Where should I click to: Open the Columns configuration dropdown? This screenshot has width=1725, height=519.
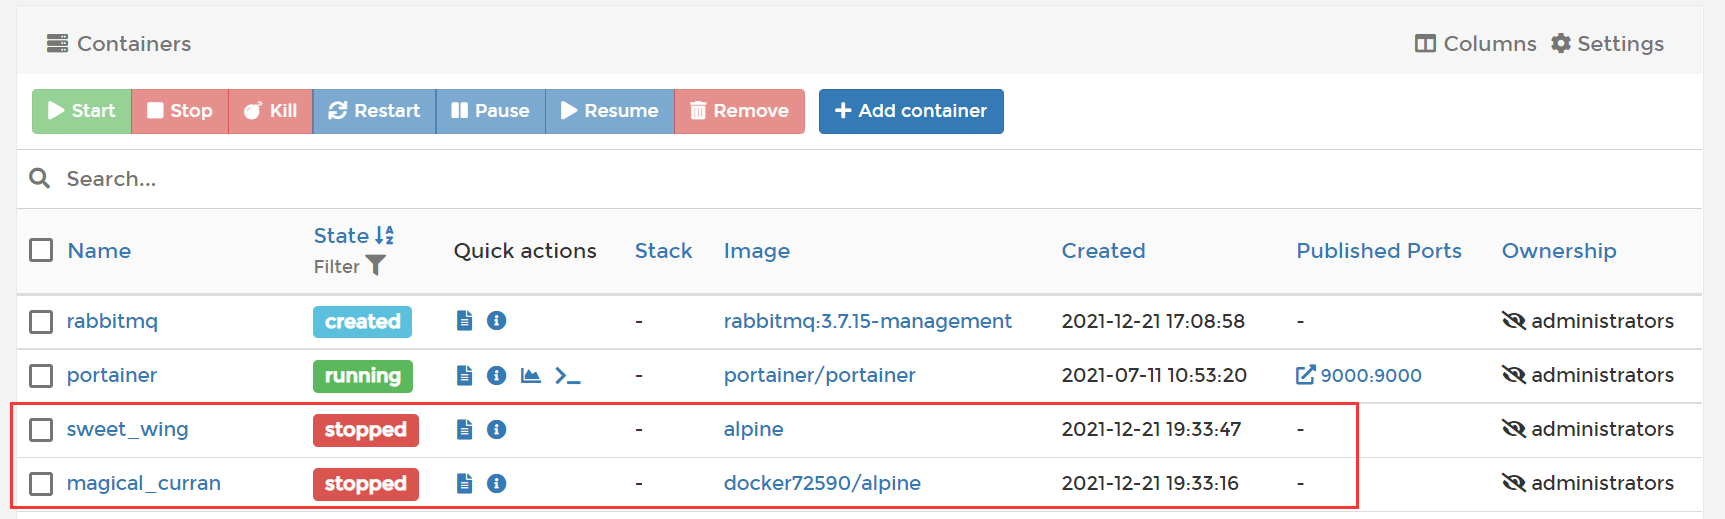pyautogui.click(x=1475, y=44)
